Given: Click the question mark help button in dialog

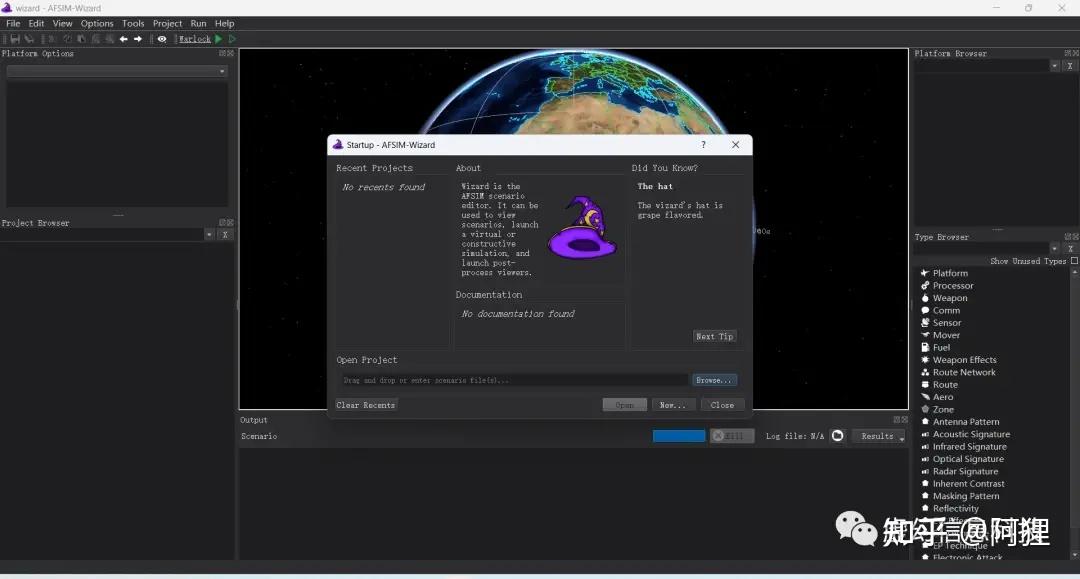Looking at the screenshot, I should tap(703, 145).
